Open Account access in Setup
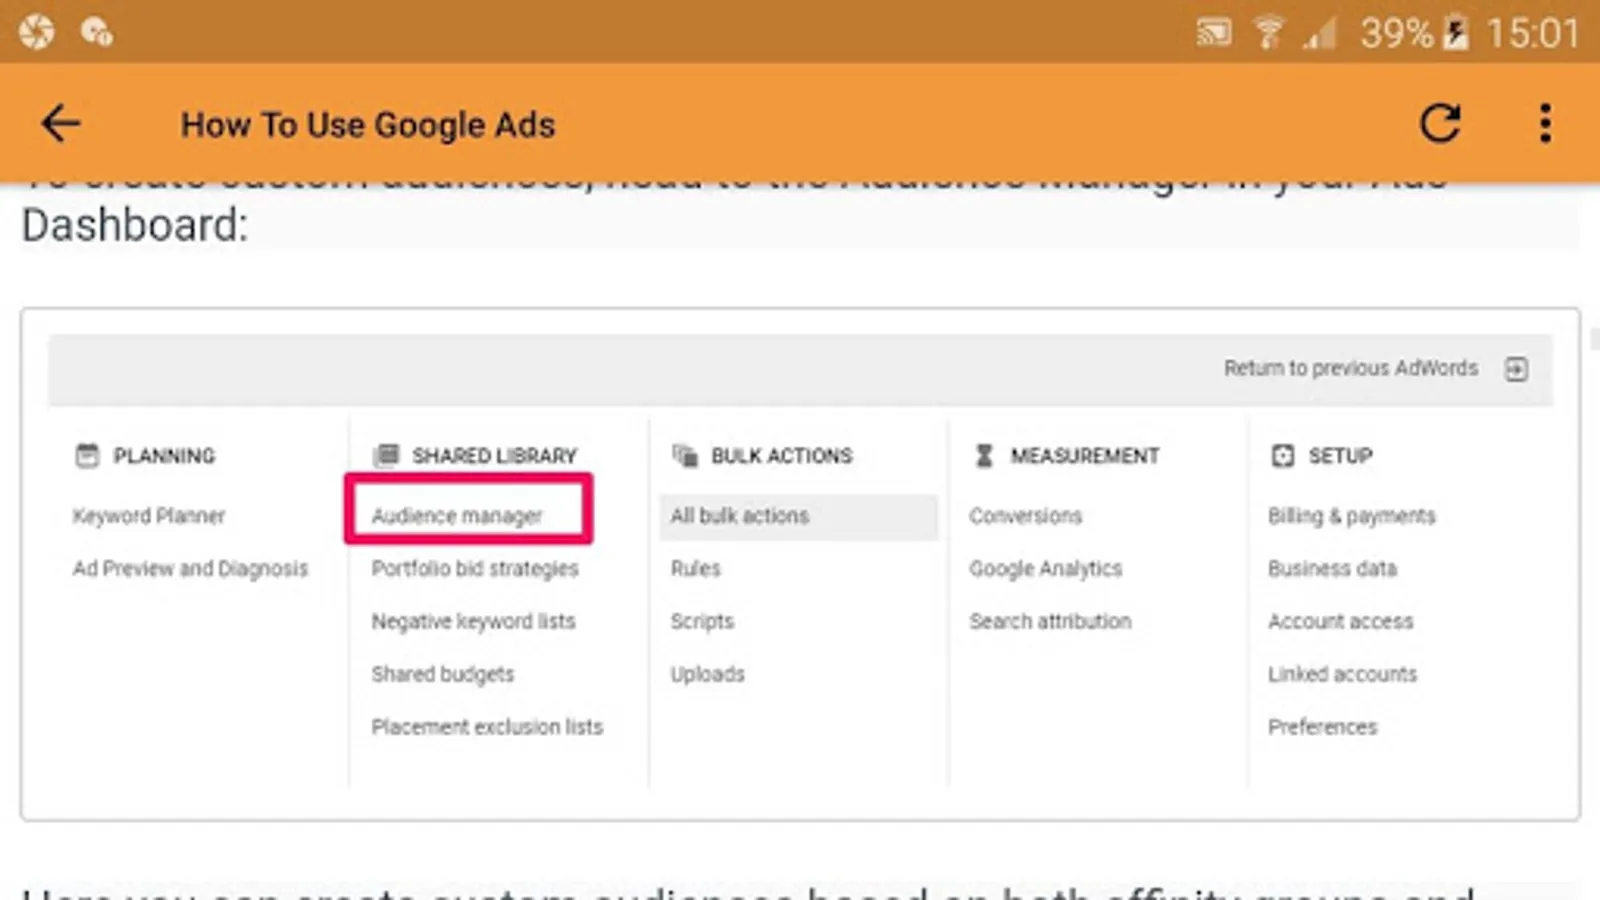 tap(1340, 622)
